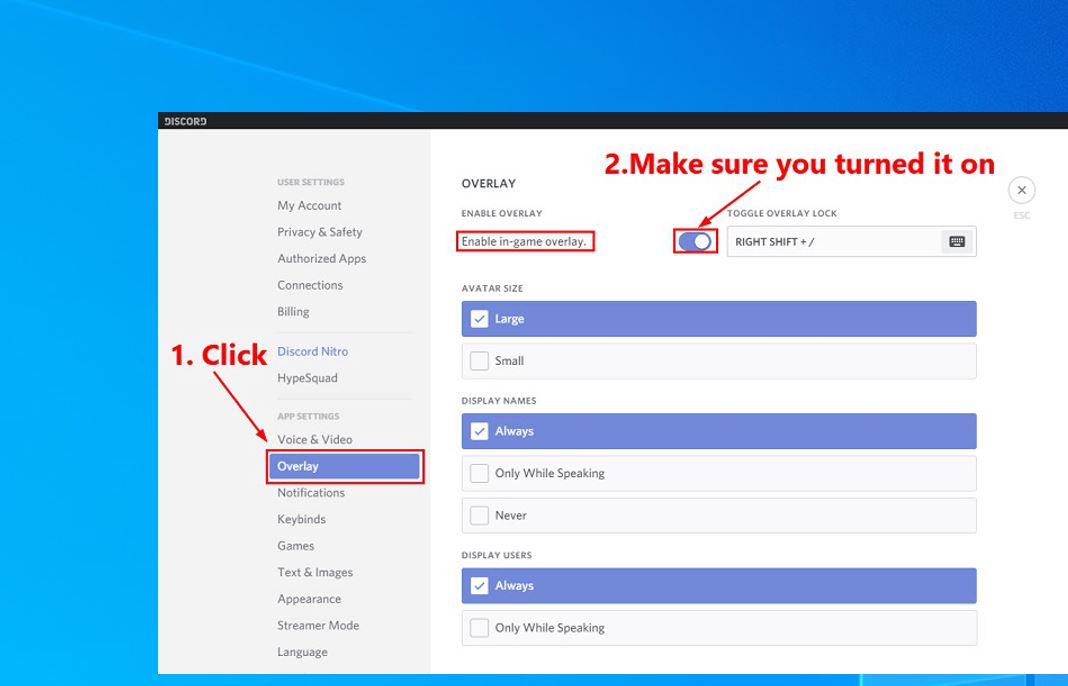Click the RIGHT SHIFT + / keybind field
Screen dimensions: 1068x686
click(x=851, y=242)
